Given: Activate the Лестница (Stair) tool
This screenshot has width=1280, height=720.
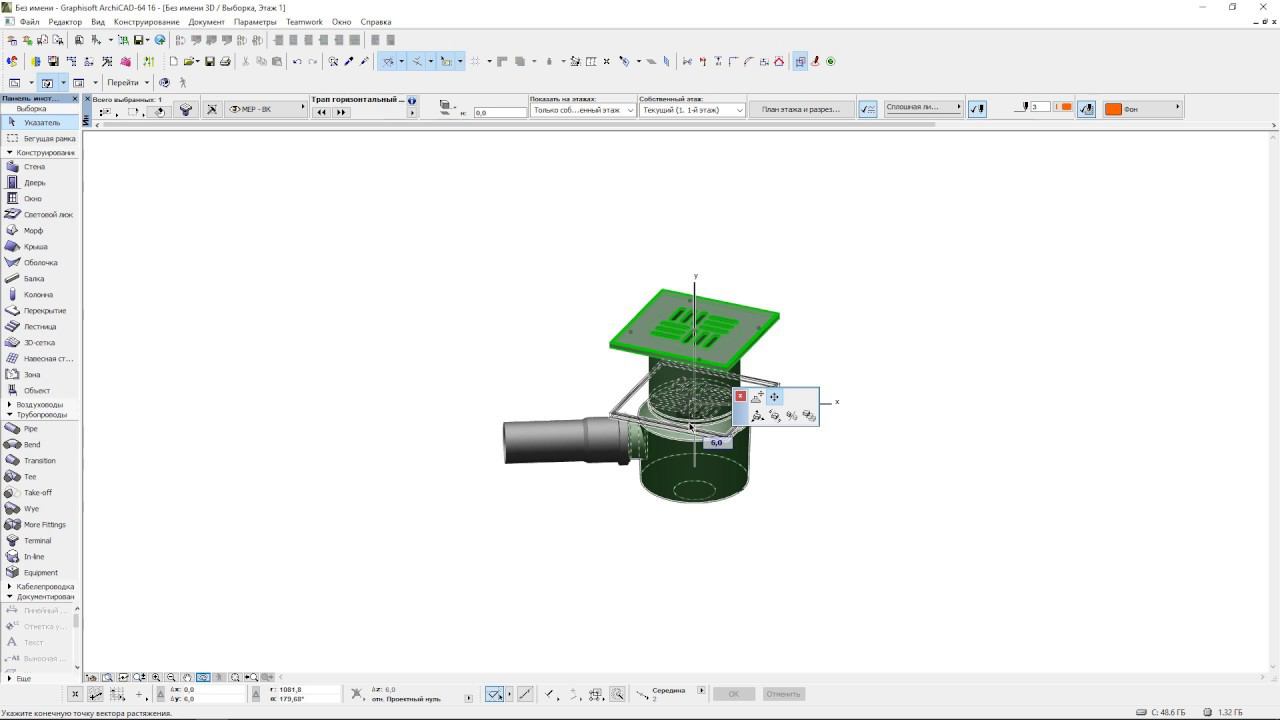Looking at the screenshot, I should [x=40, y=327].
